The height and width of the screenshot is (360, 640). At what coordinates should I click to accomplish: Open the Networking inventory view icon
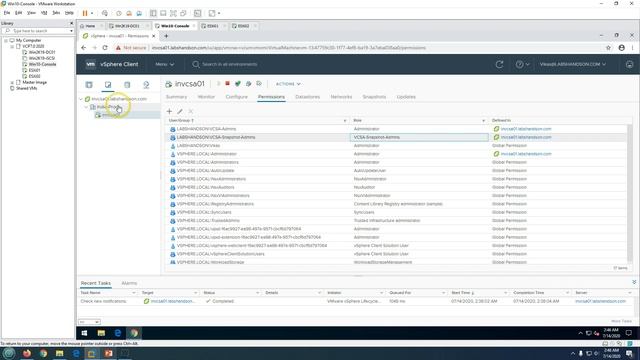[146, 85]
